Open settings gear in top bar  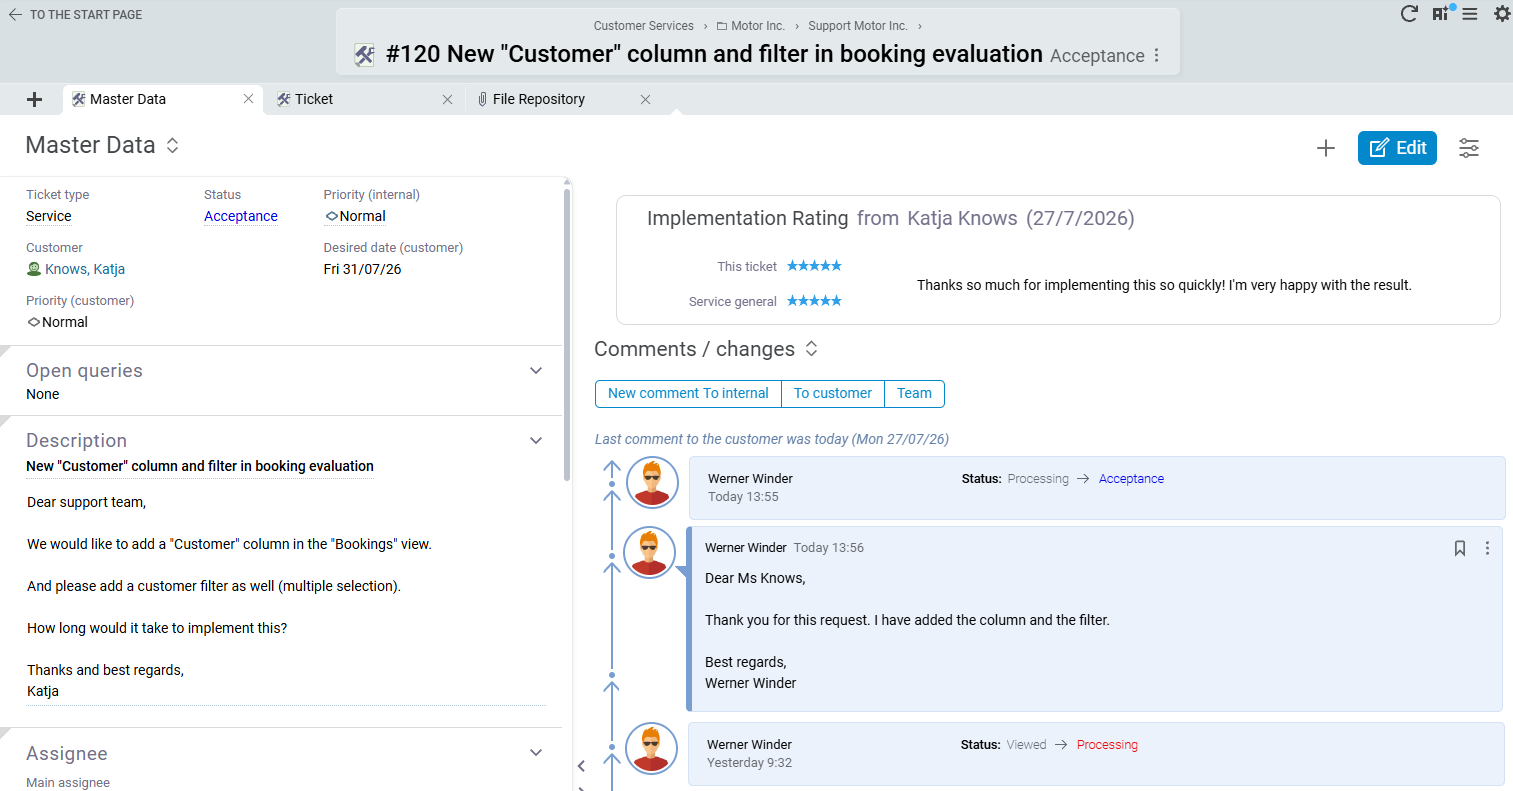click(1502, 14)
